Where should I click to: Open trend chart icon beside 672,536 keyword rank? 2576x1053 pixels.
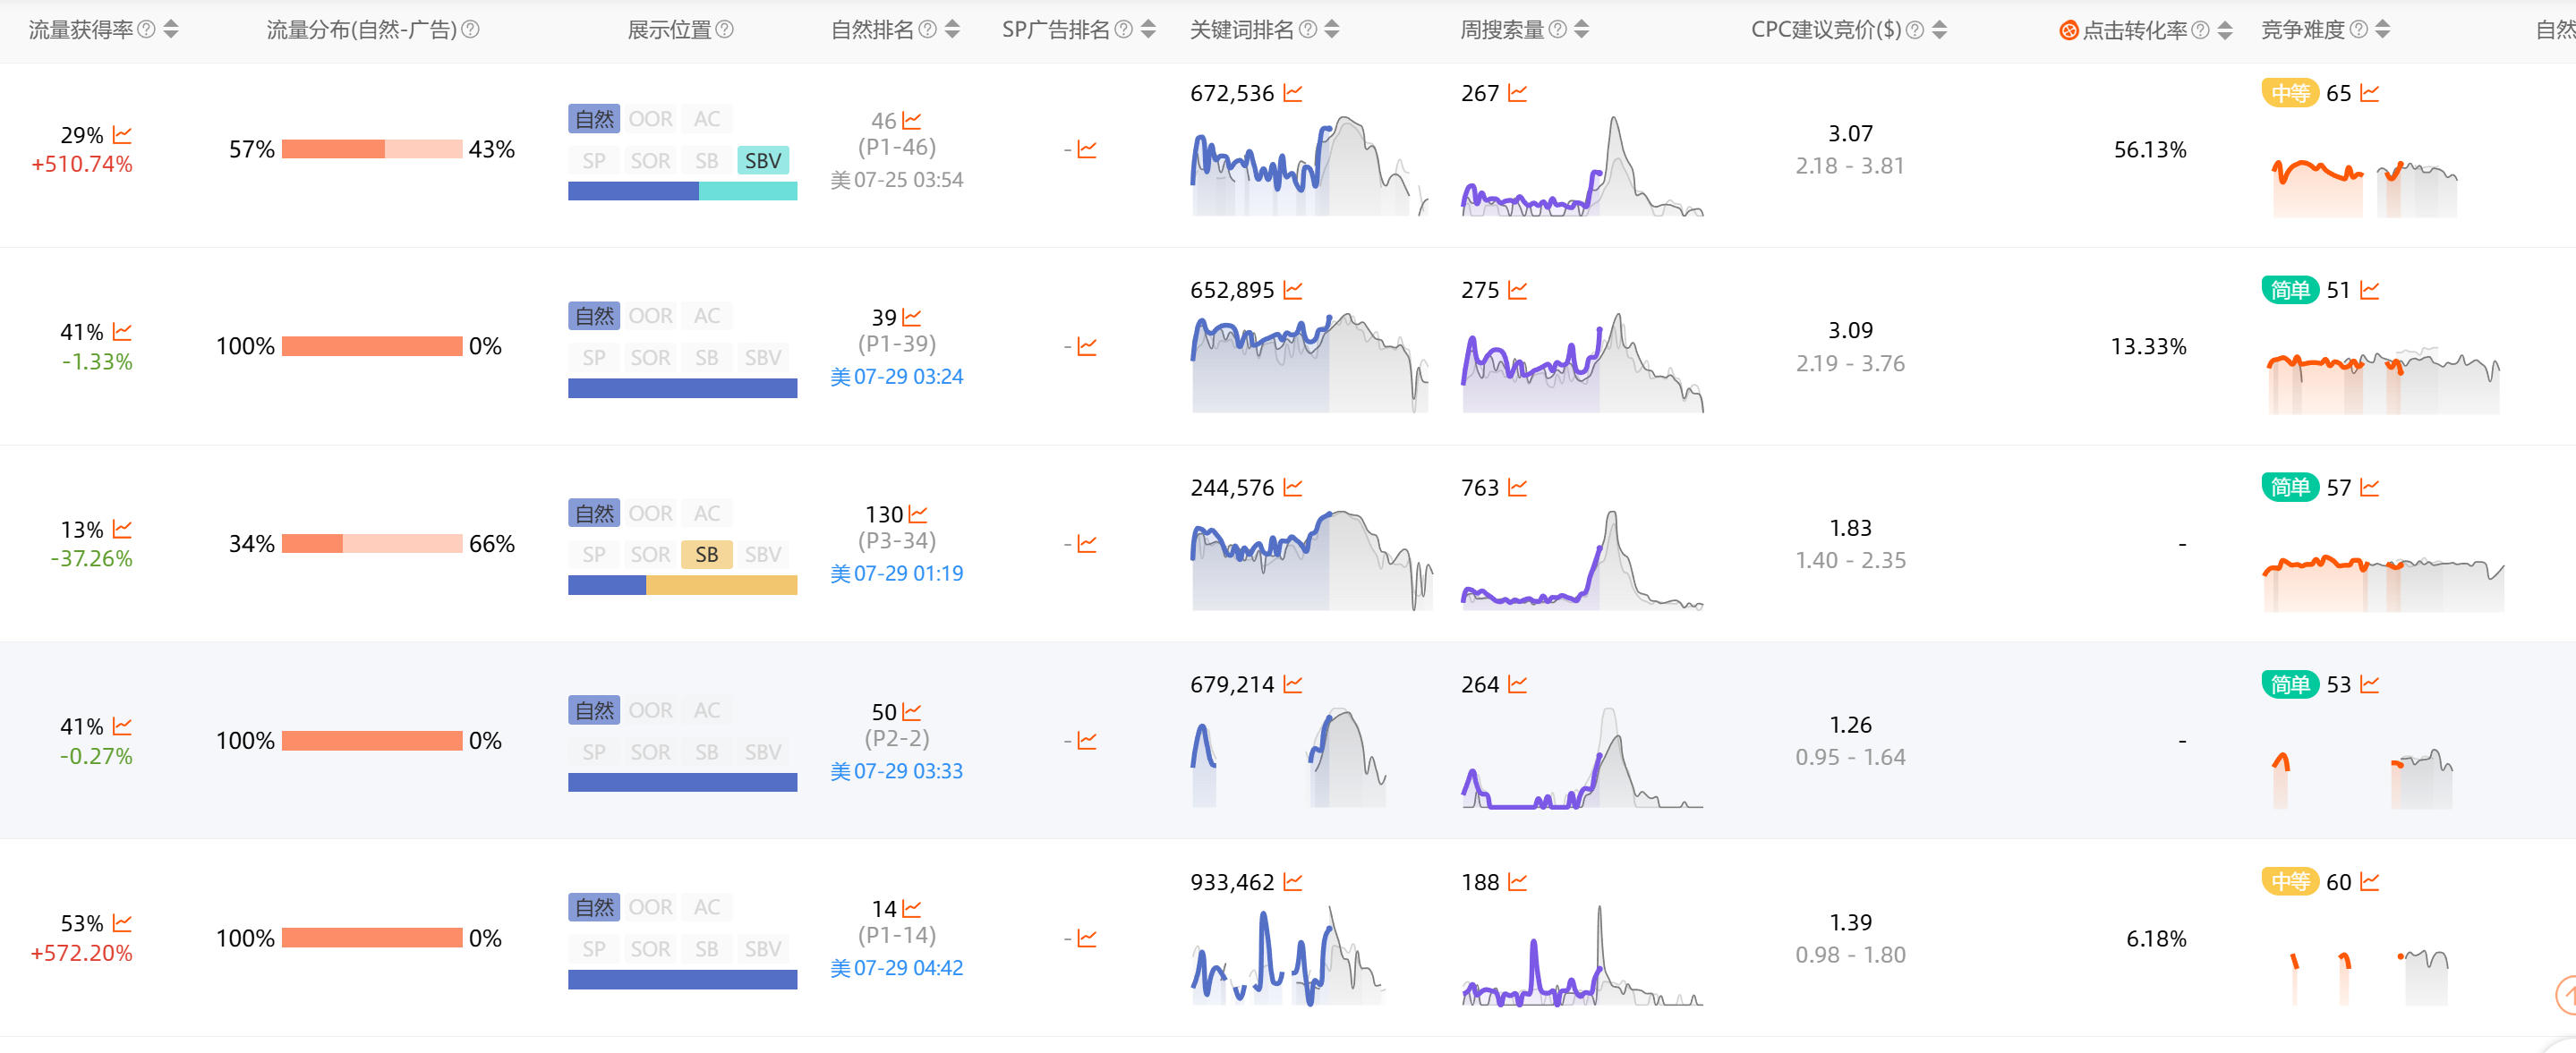[x=1293, y=93]
